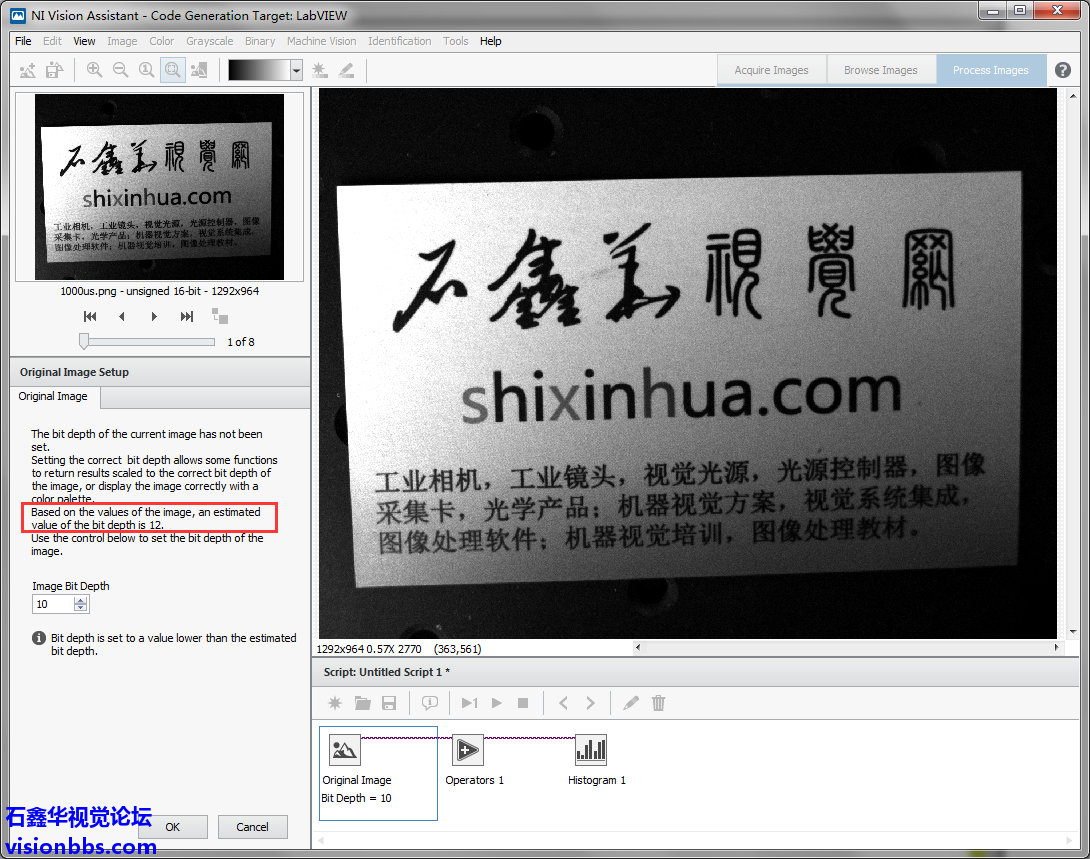Click the Image Bit Depth input field
Screen dimensions: 1090x859
coord(53,605)
